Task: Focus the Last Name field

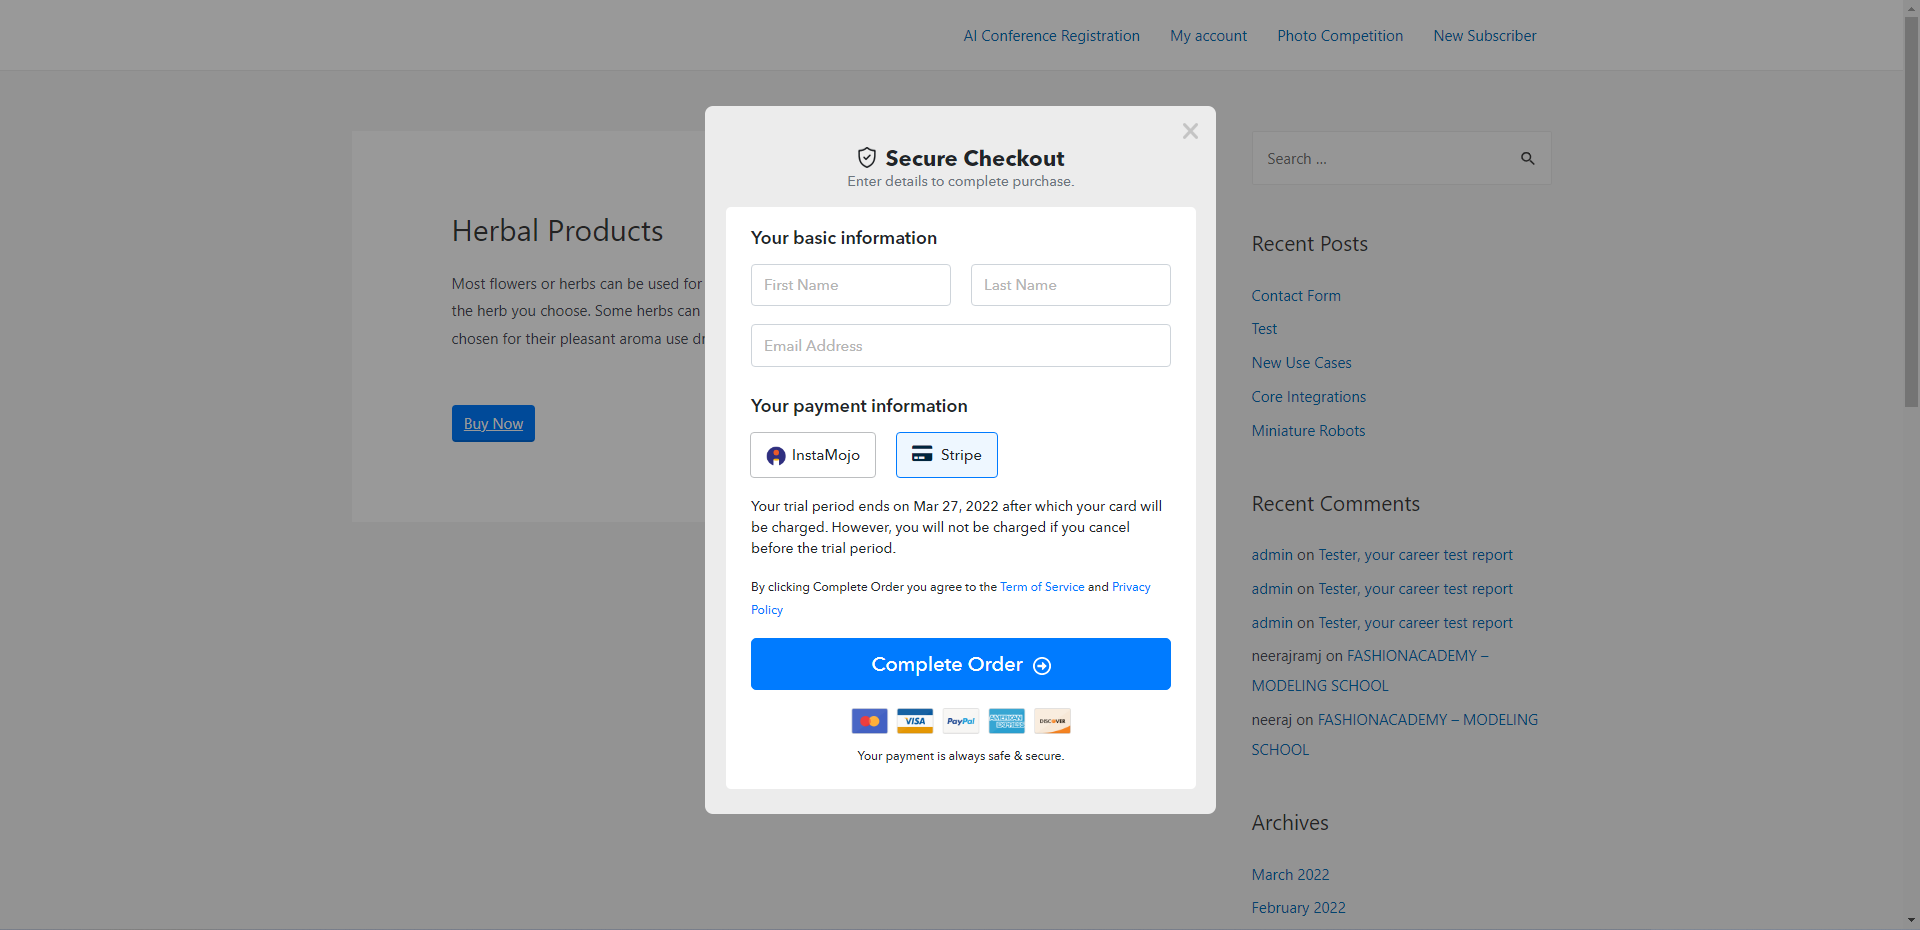Action: tap(1071, 285)
